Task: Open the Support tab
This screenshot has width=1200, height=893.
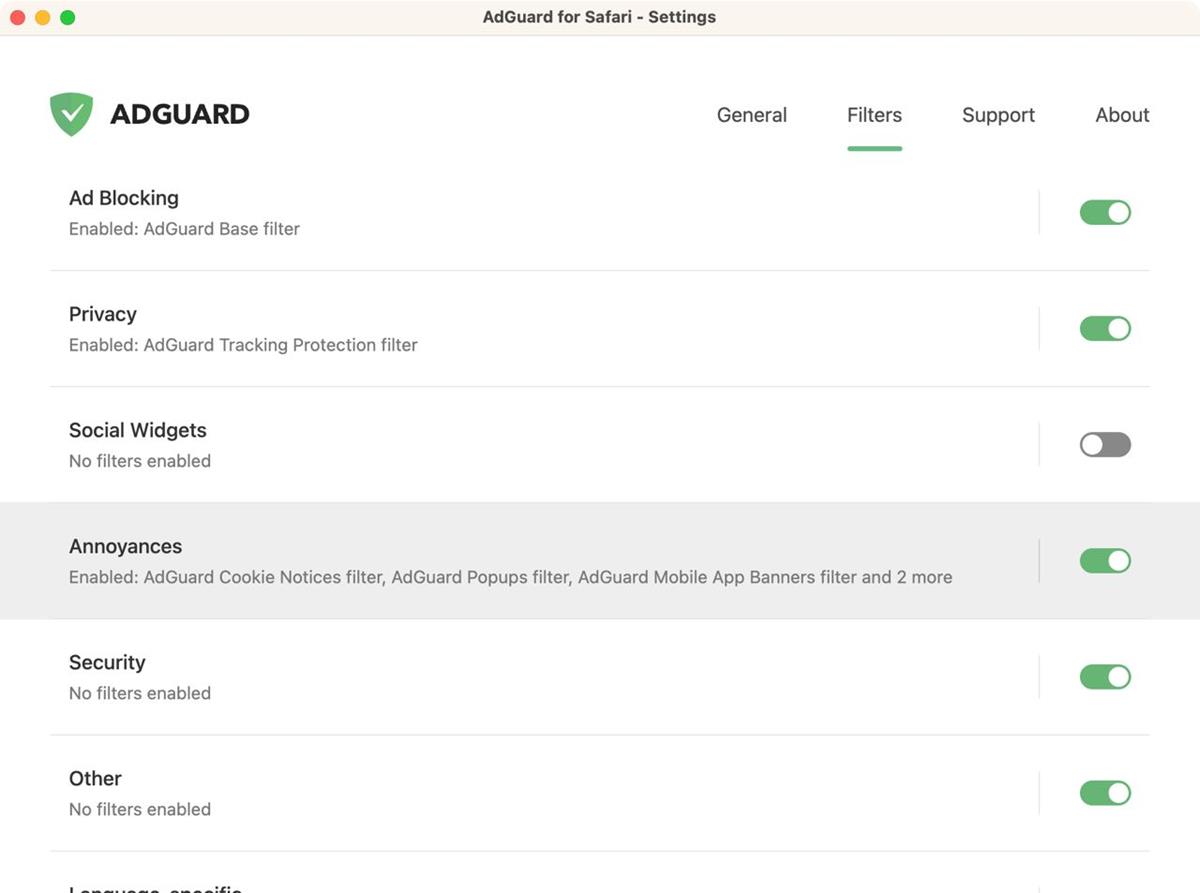Action: [x=997, y=115]
